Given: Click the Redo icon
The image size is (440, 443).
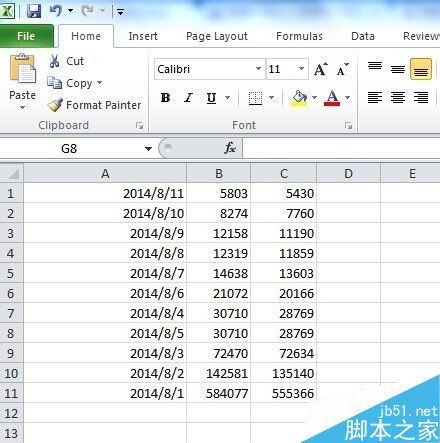Looking at the screenshot, I should coord(87,11).
